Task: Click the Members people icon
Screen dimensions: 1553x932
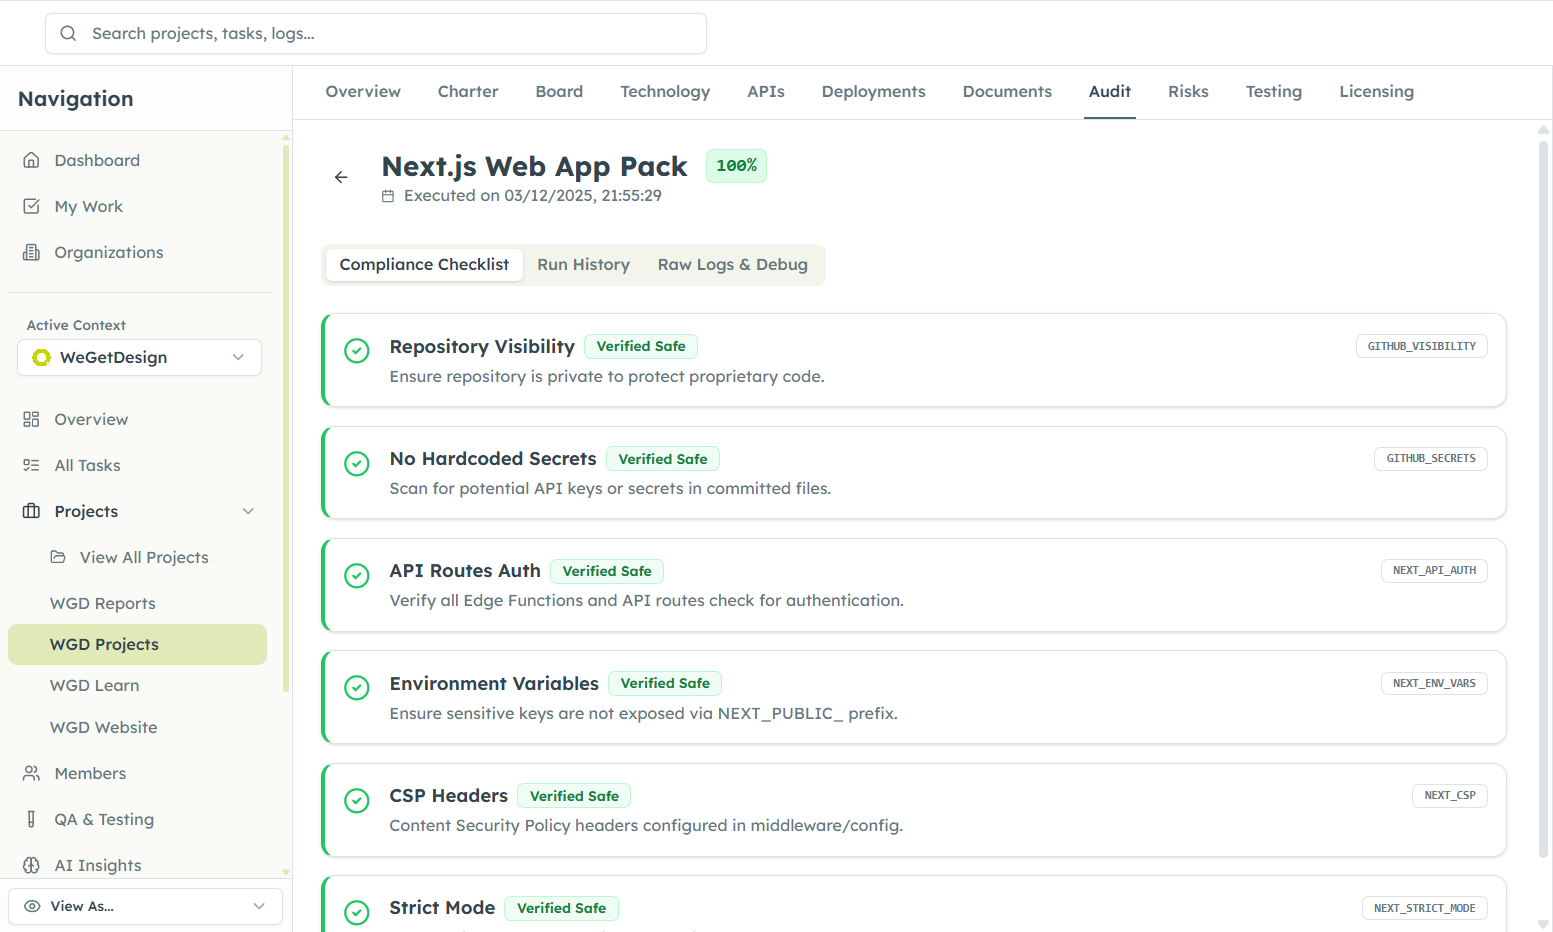Action: point(32,773)
